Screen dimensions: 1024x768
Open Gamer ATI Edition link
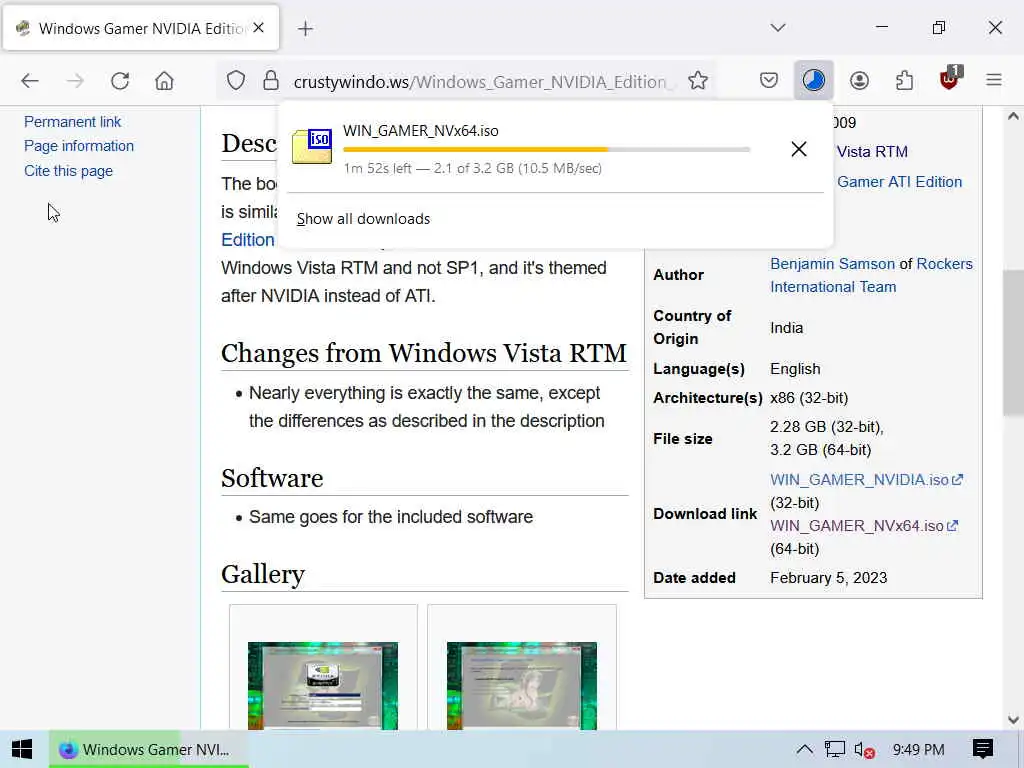pyautogui.click(x=900, y=182)
